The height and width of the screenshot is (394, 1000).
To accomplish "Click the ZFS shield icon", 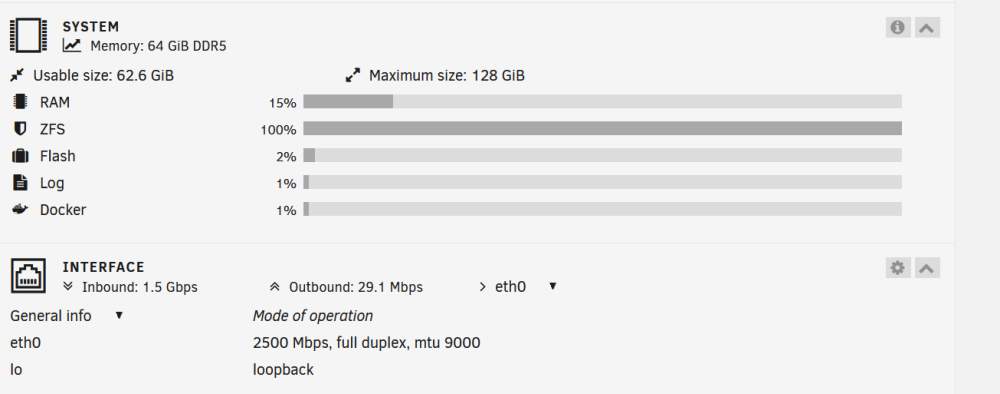I will [20, 129].
